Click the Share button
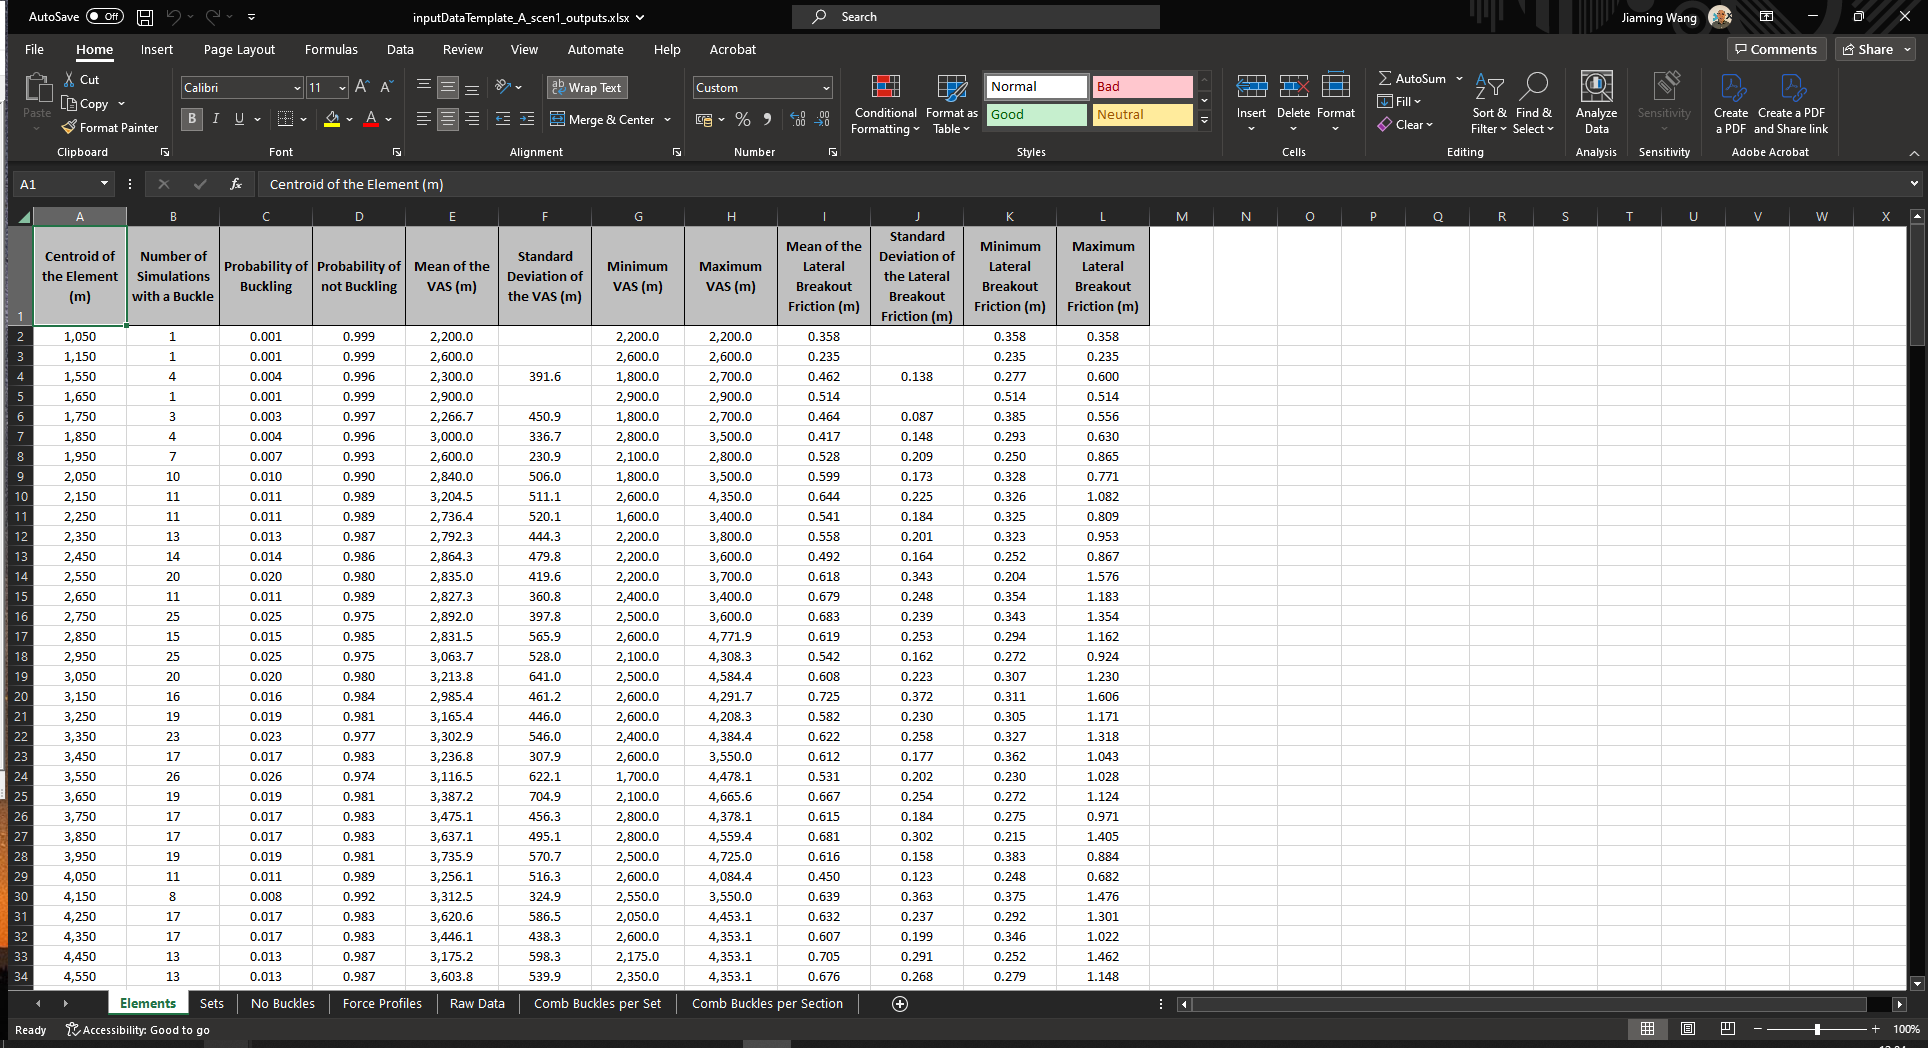Image resolution: width=1928 pixels, height=1048 pixels. [x=1876, y=49]
